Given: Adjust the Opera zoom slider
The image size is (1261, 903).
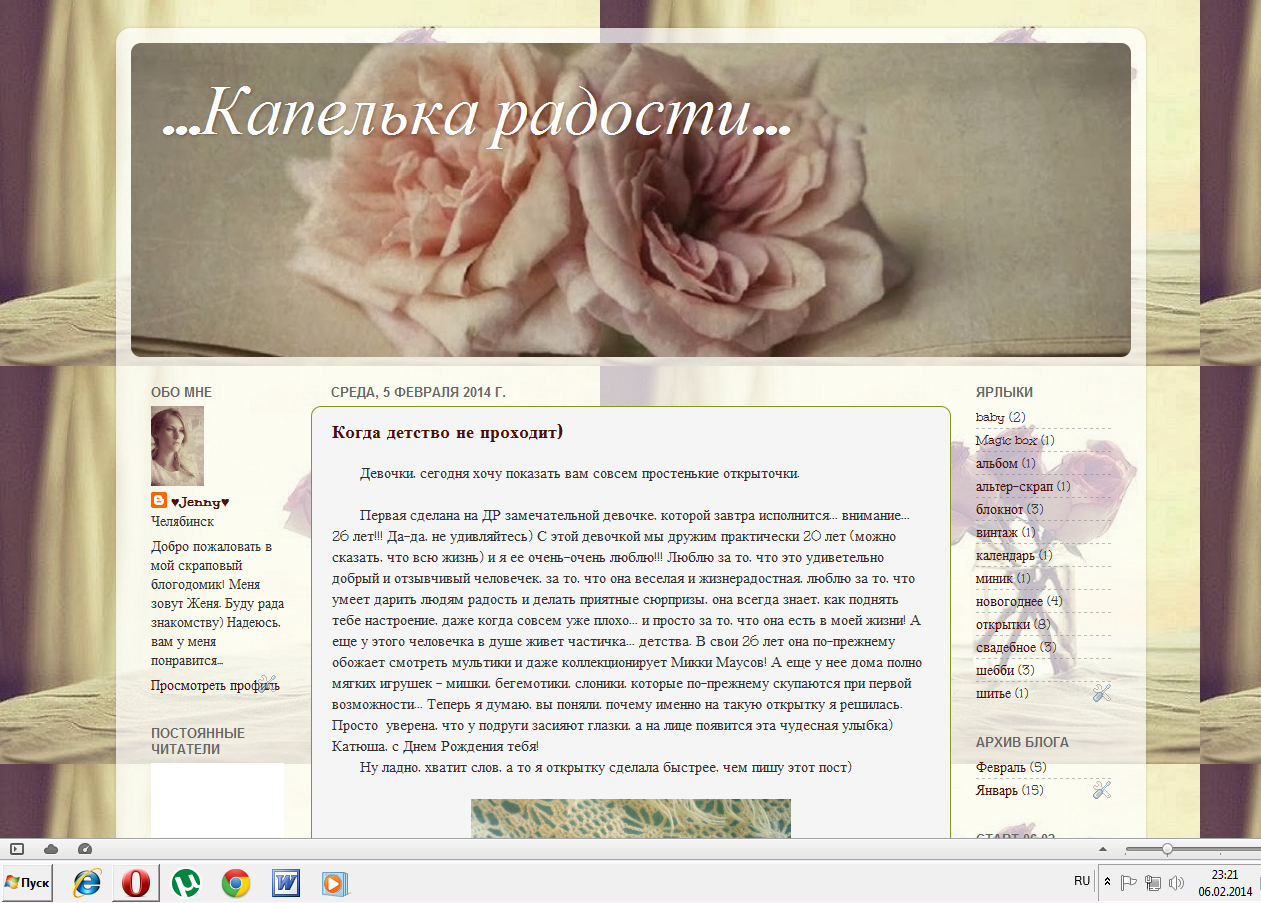Looking at the screenshot, I should [x=1167, y=849].
